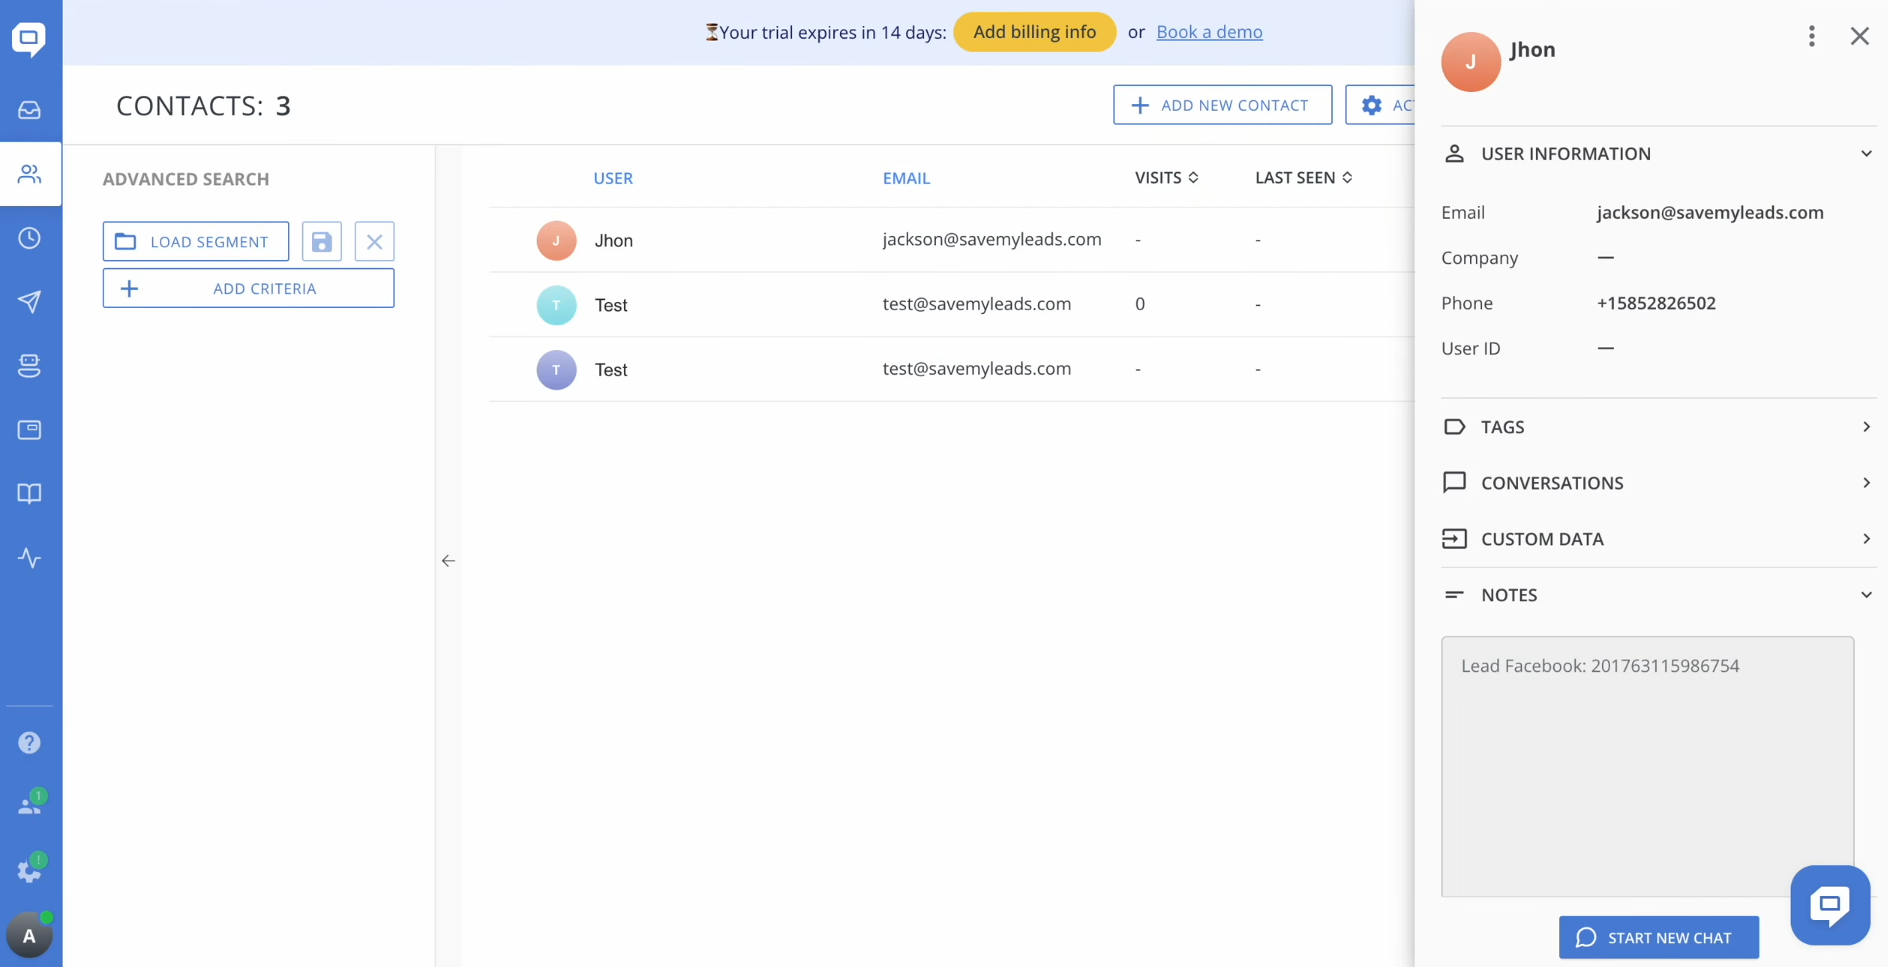This screenshot has height=967, width=1888.
Task: Open the Campaigns paper-plane icon
Action: coord(29,302)
